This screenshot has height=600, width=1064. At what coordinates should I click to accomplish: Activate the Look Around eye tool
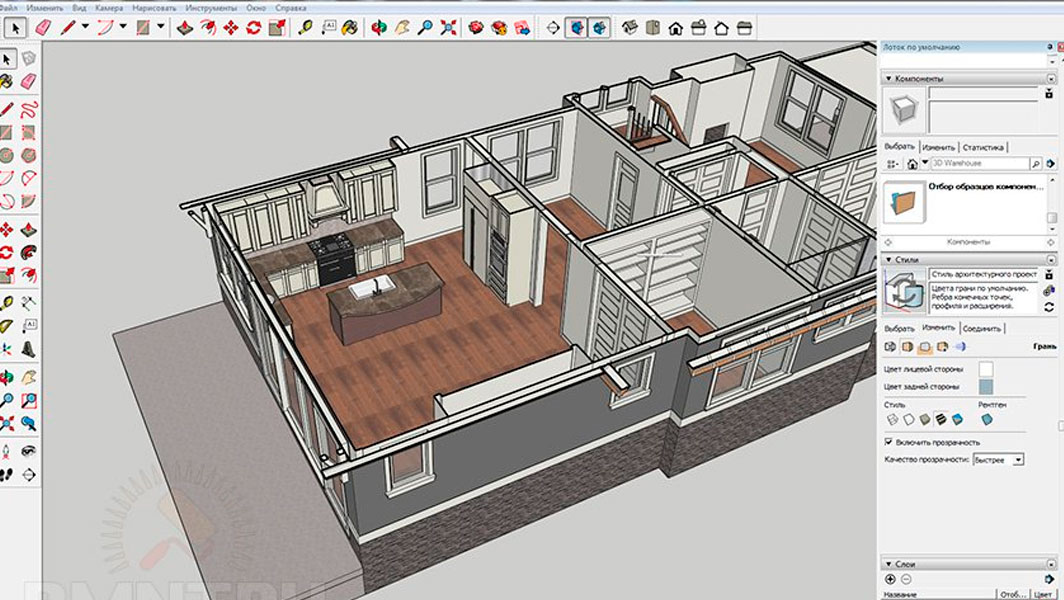(28, 451)
